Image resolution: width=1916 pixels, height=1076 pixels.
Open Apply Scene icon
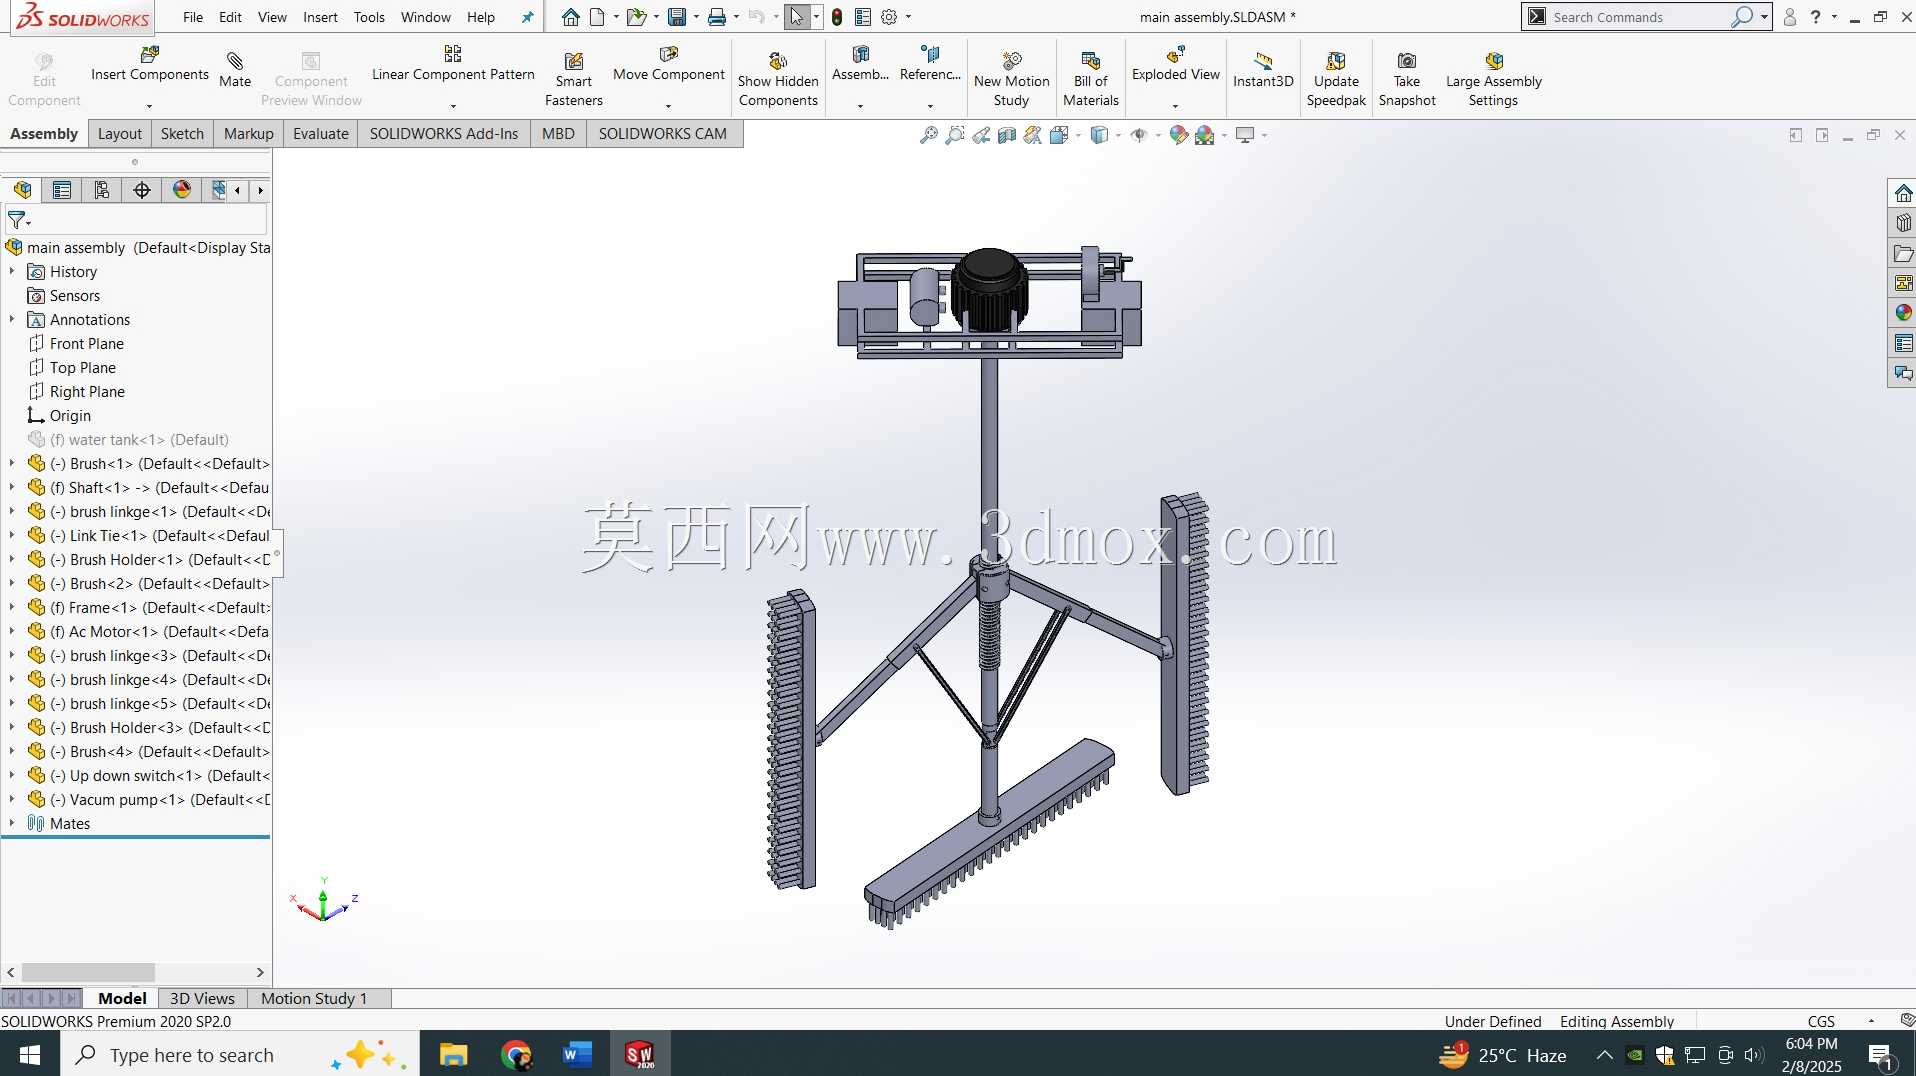[x=1205, y=135]
